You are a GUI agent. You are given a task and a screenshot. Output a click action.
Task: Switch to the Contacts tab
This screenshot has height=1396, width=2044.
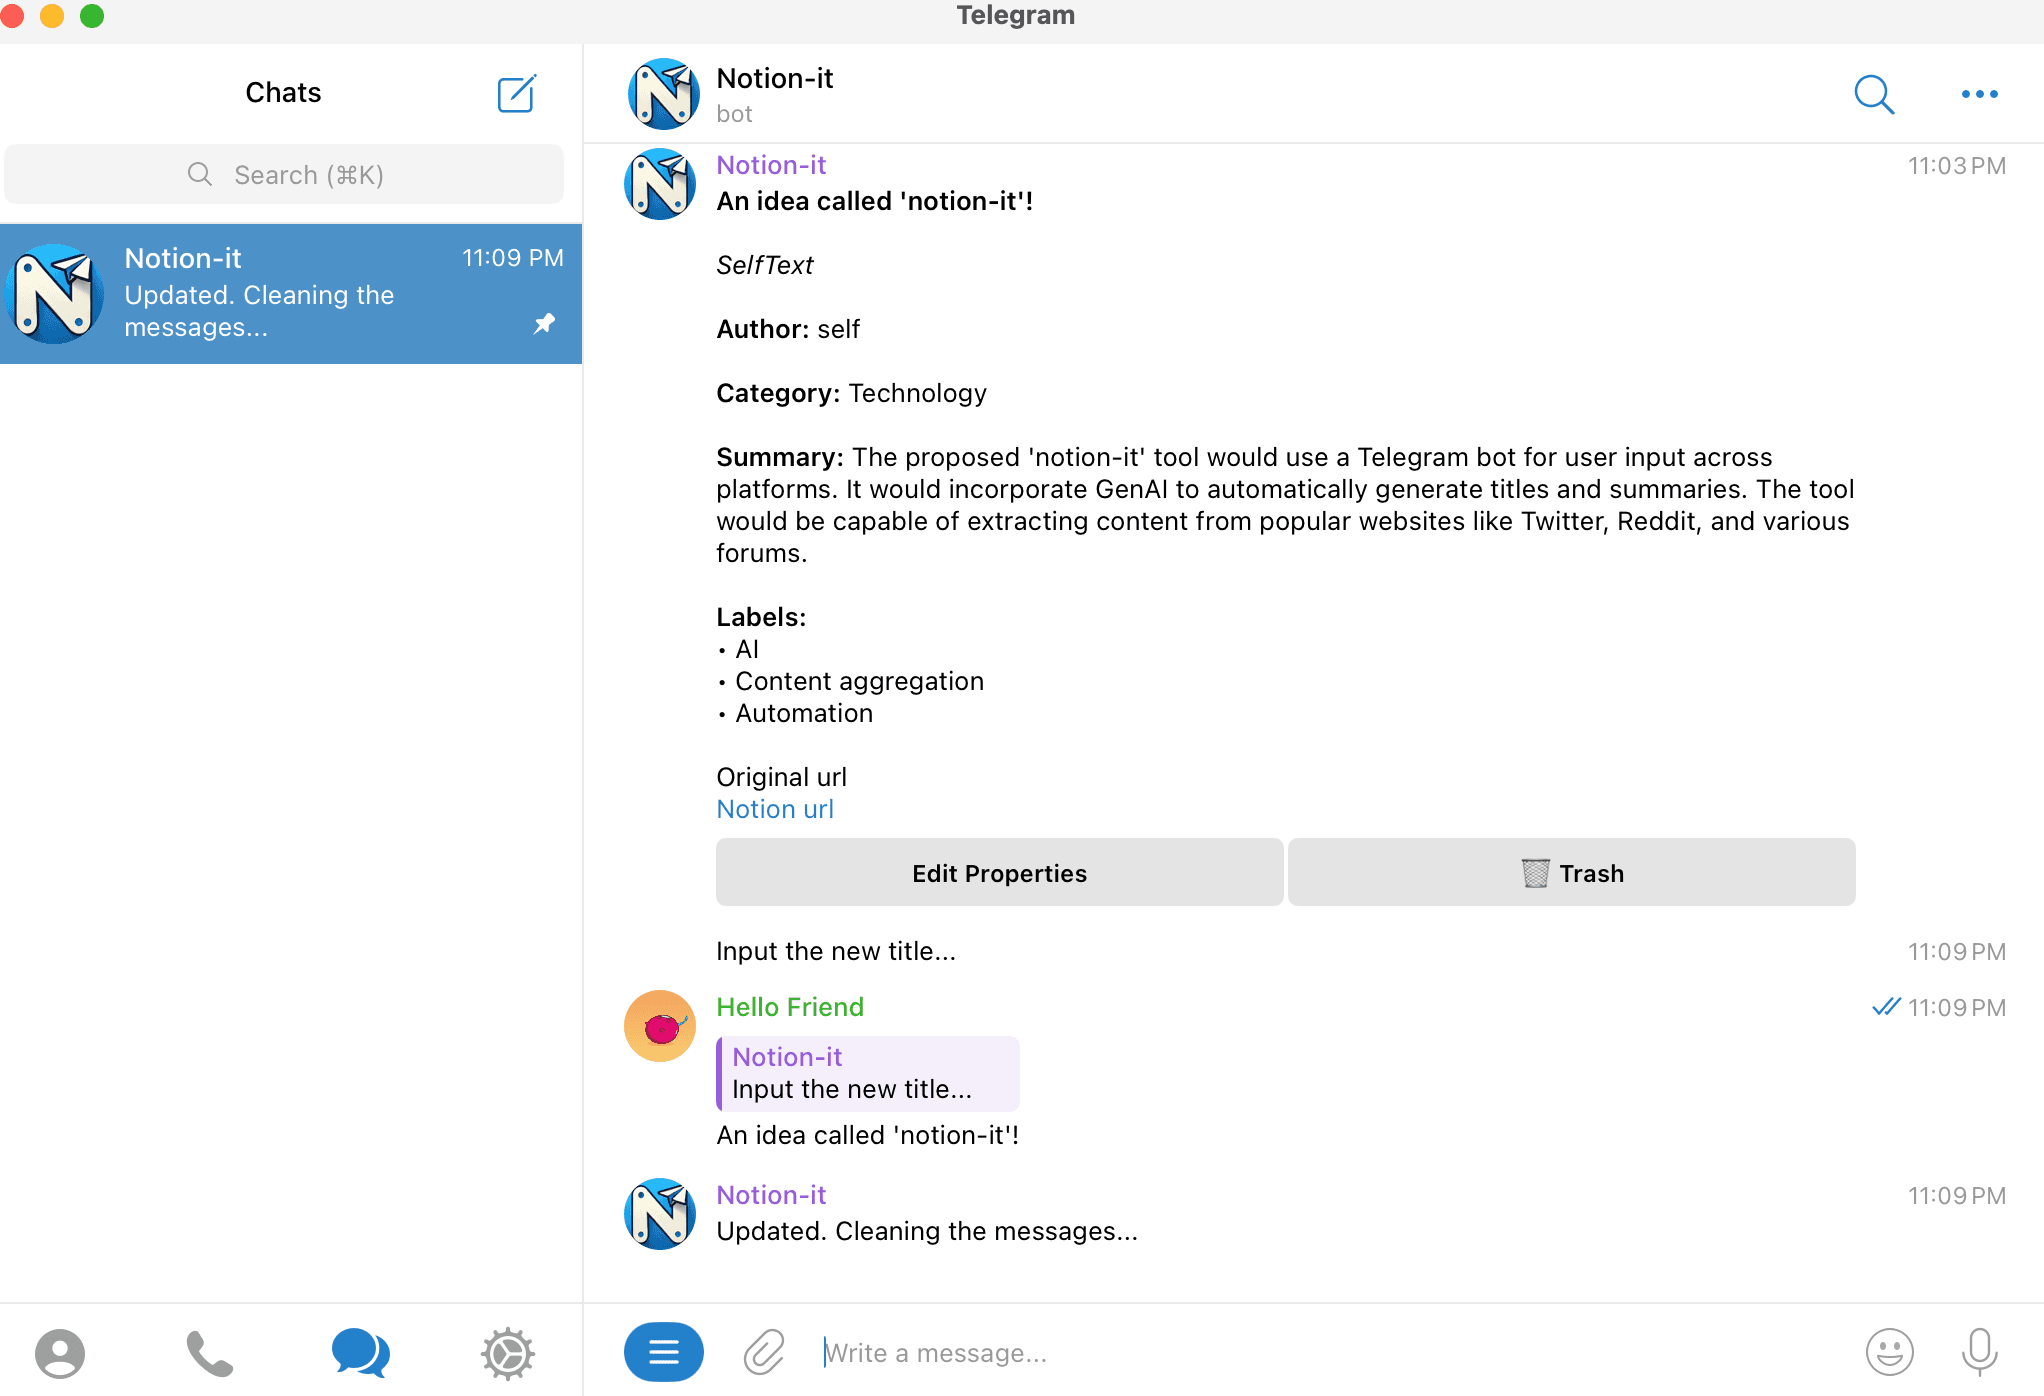[x=60, y=1353]
